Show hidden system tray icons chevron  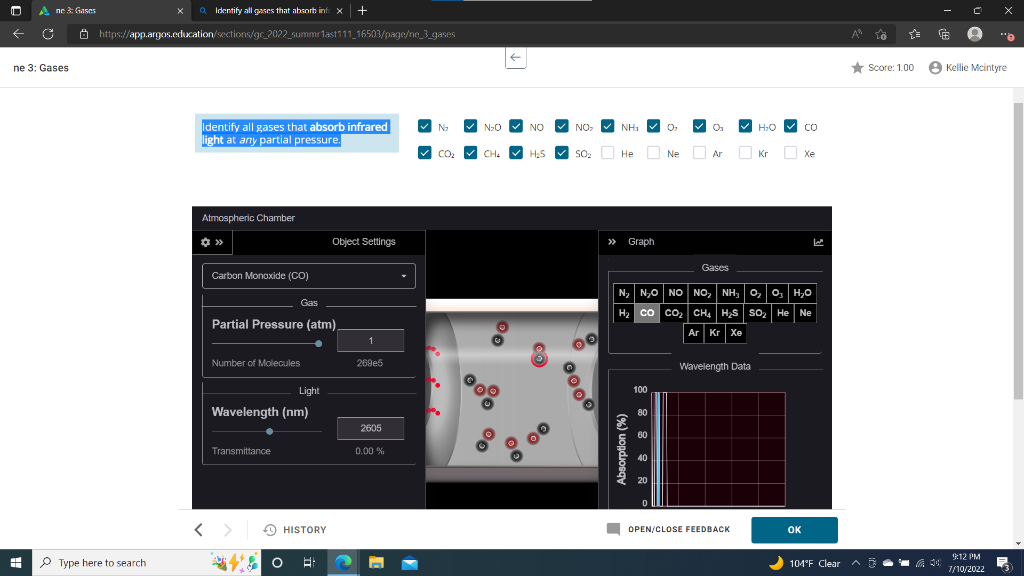click(856, 562)
